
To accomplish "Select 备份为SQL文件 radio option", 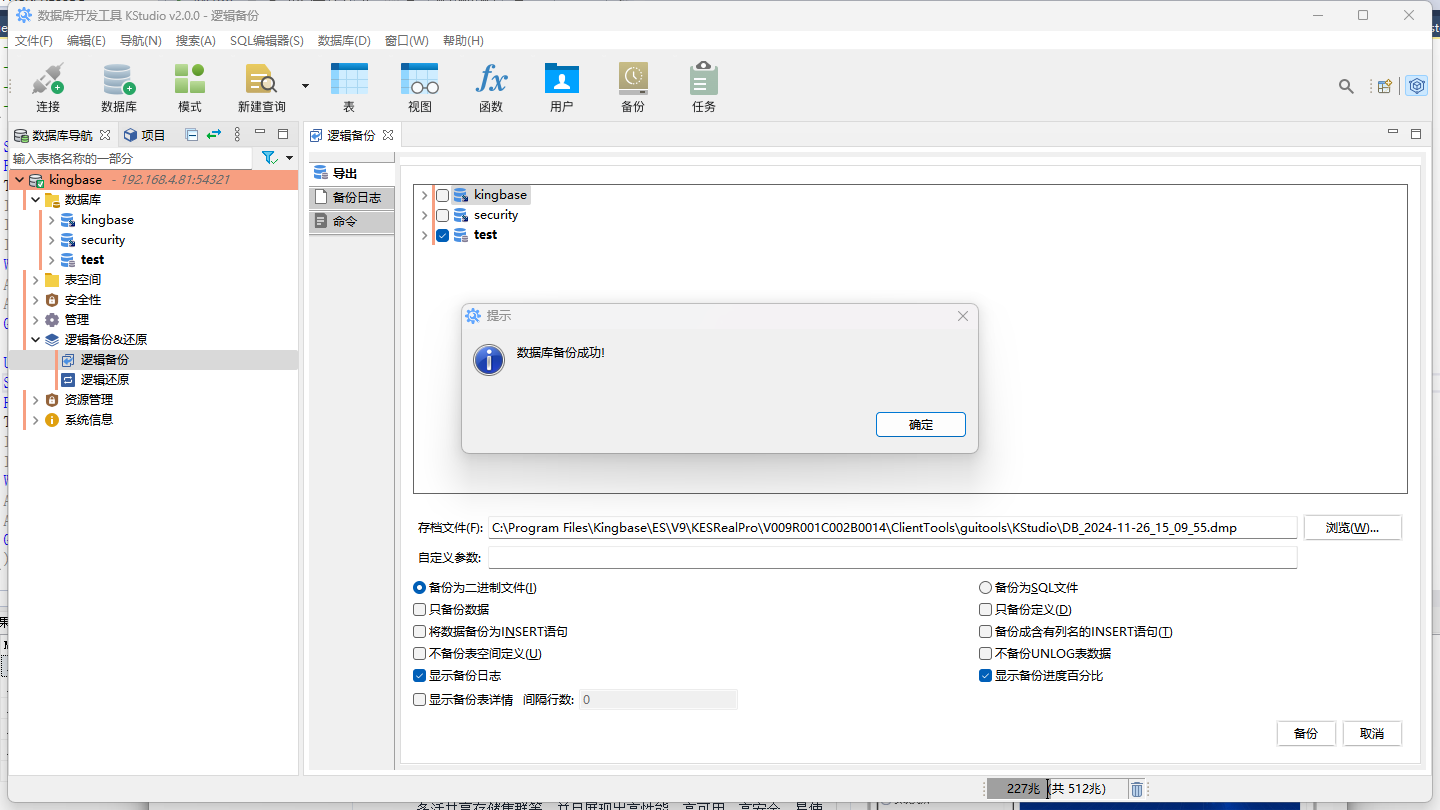I will 985,588.
